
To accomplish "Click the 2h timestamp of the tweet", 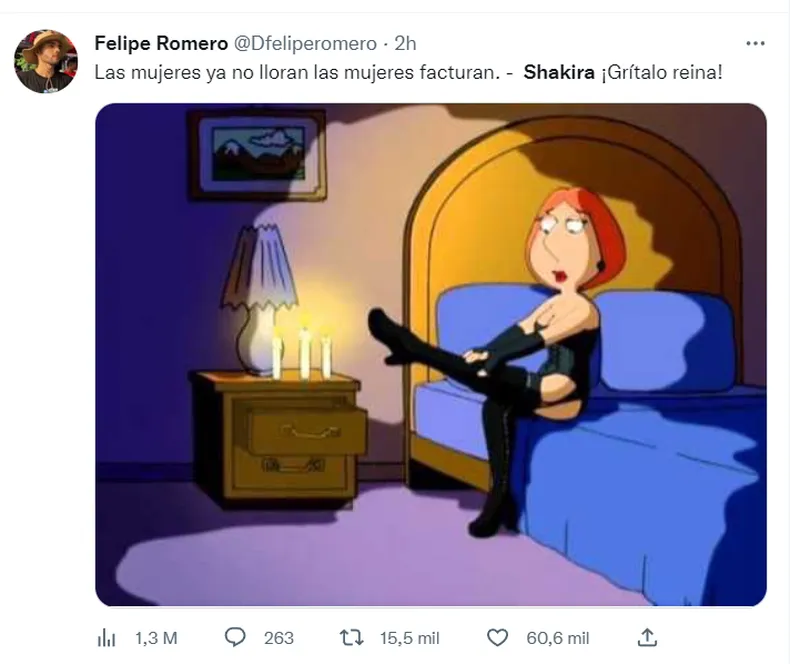I will coord(406,43).
